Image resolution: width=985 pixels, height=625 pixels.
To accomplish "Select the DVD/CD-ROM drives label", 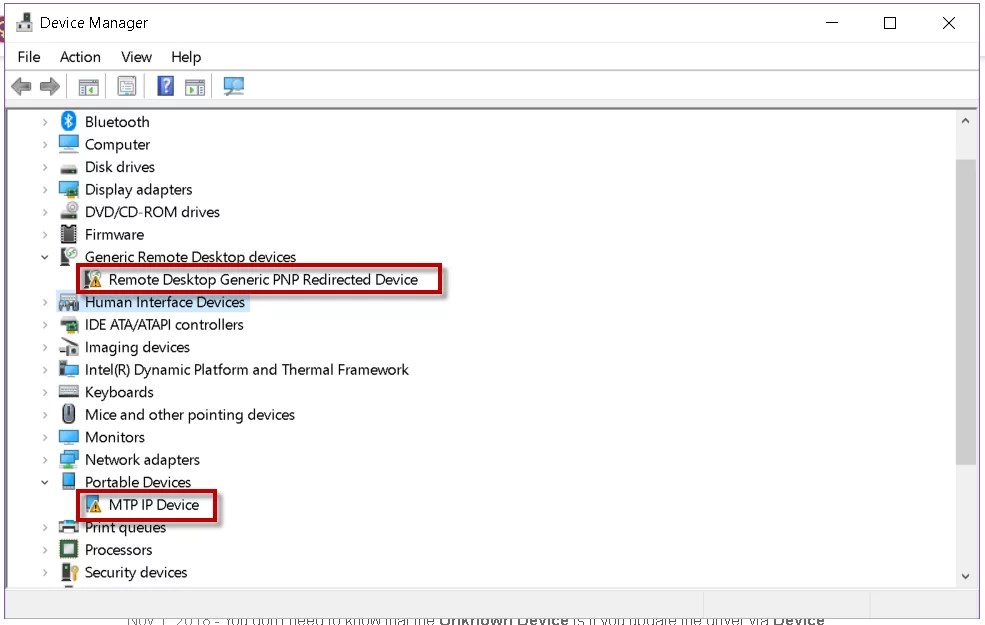I will click(152, 212).
